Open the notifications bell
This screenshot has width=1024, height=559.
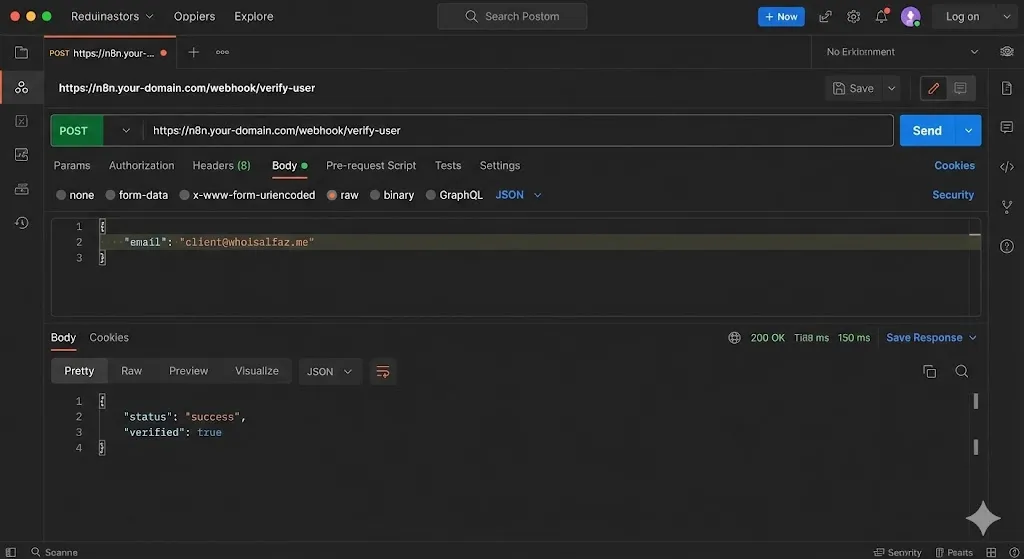(x=882, y=16)
